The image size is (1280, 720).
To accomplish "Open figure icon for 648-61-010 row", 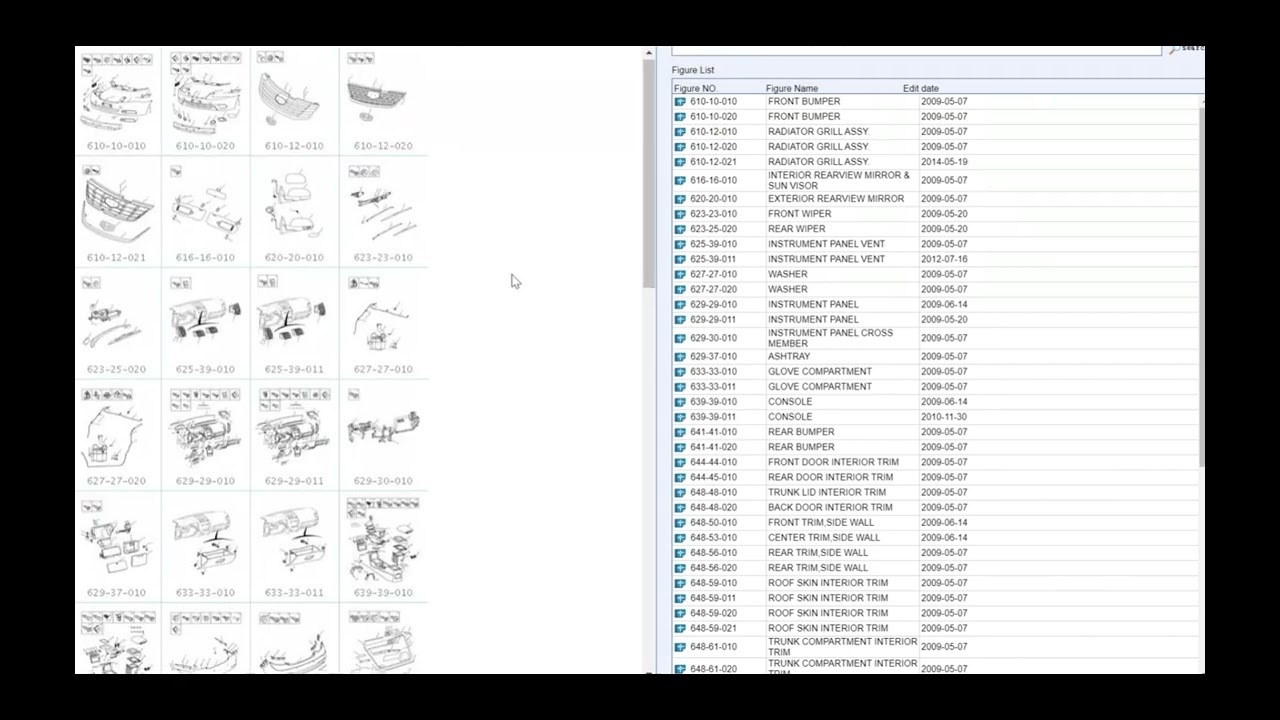I will 680,647.
